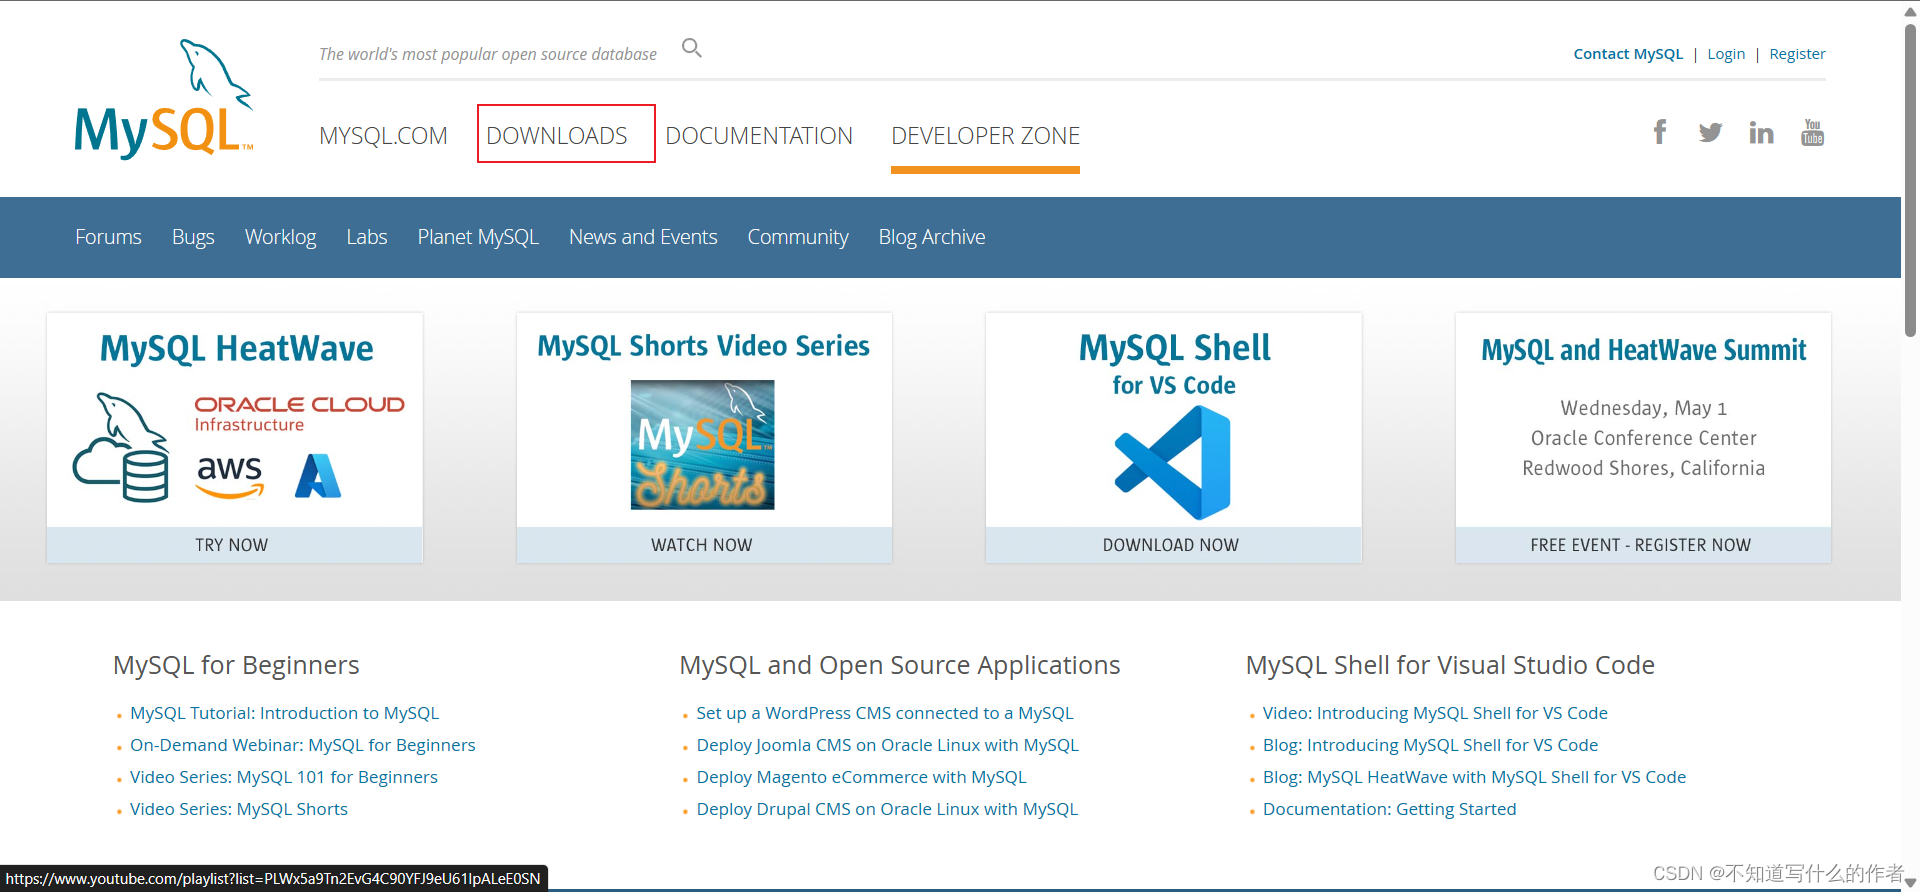Click the scrollbar up arrow

(x=1911, y=10)
